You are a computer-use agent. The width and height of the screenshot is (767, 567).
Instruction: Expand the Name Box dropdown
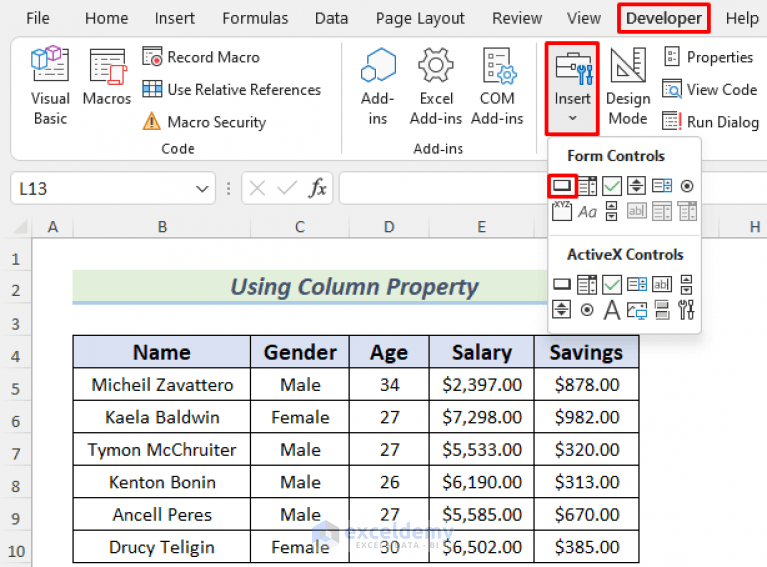pos(202,188)
